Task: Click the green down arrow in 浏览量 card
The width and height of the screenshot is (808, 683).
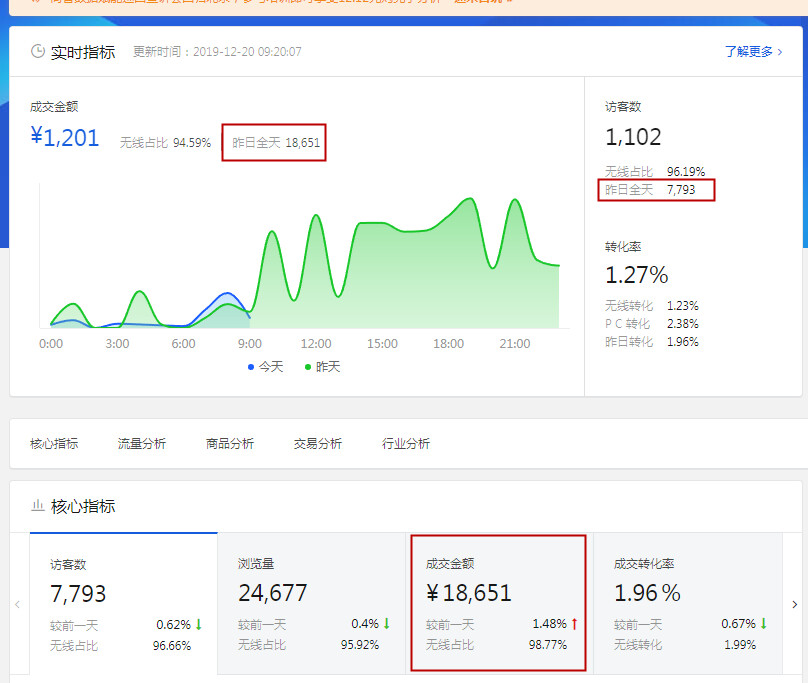Action: [386, 624]
